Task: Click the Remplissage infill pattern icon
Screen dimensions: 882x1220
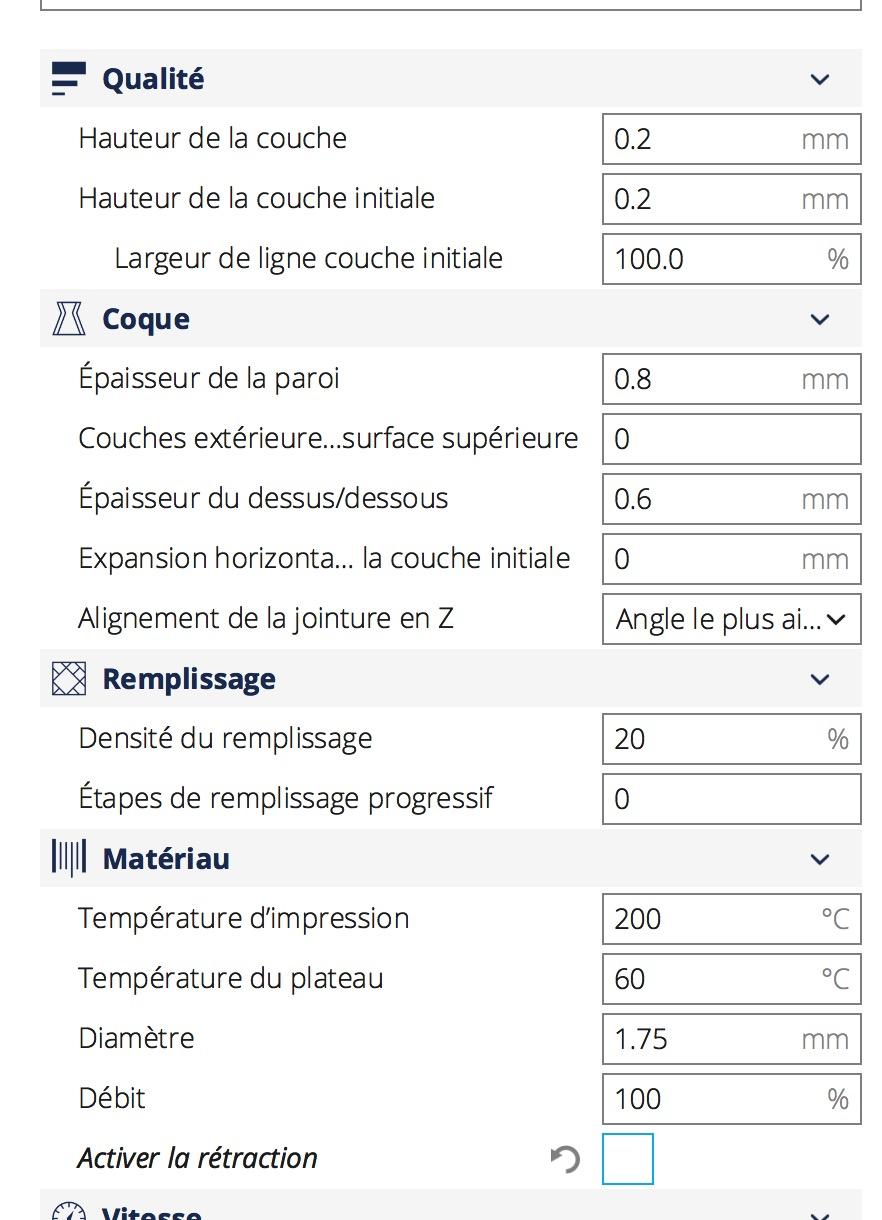Action: click(69, 679)
